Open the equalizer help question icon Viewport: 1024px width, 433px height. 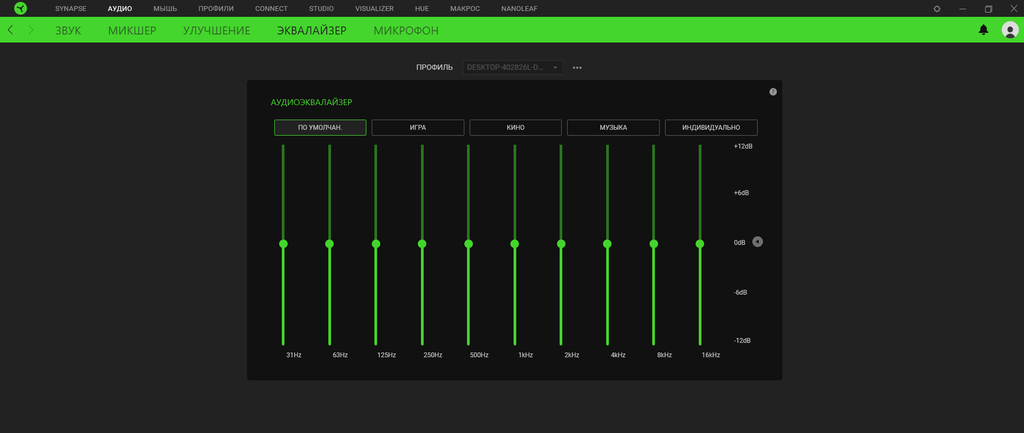pos(773,92)
